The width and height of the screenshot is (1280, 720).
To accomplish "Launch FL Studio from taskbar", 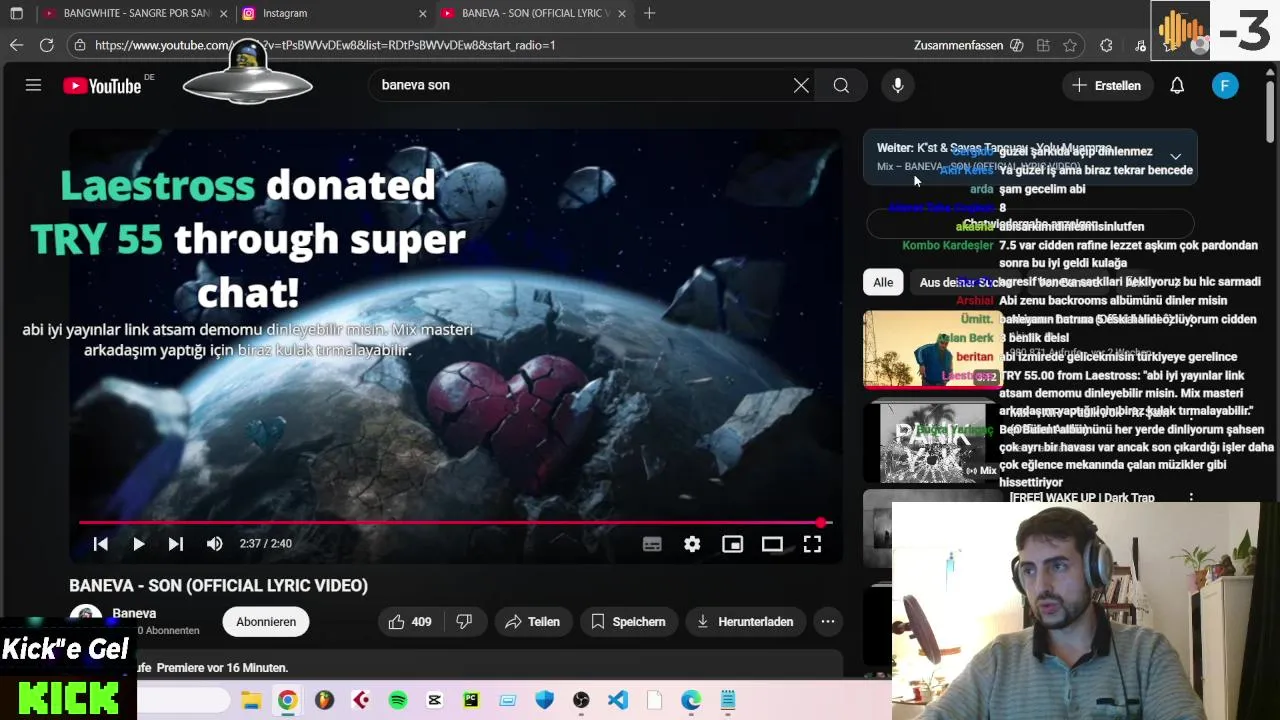I will (324, 700).
